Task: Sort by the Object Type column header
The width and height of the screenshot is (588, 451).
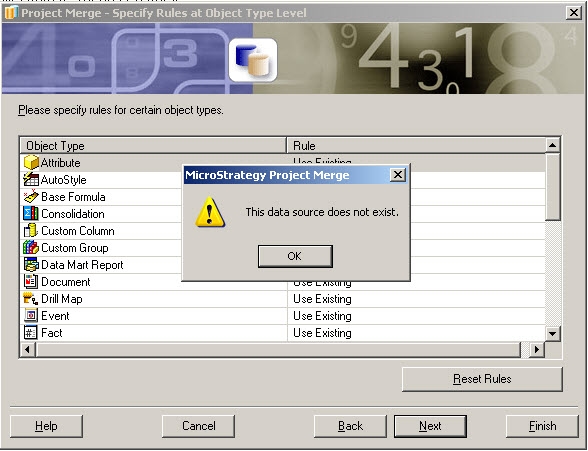Action: 153,145
